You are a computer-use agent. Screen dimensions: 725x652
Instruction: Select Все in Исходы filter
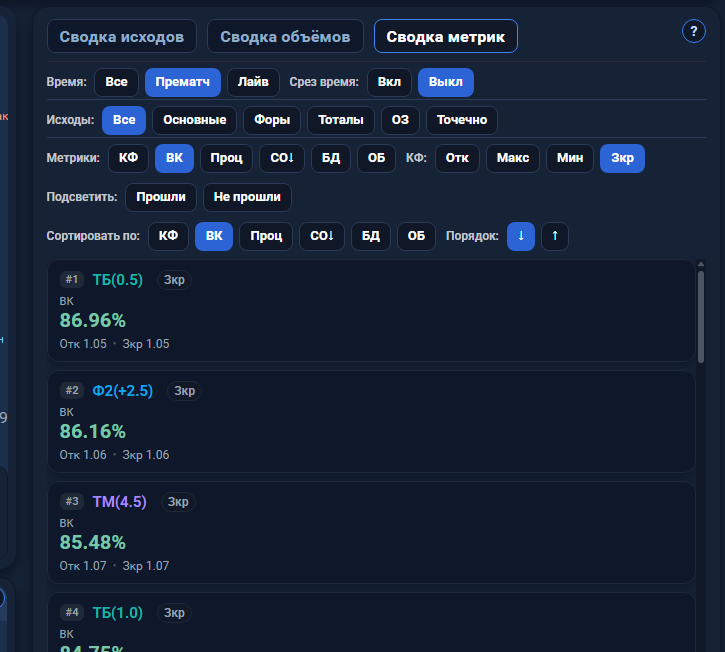click(x=124, y=120)
